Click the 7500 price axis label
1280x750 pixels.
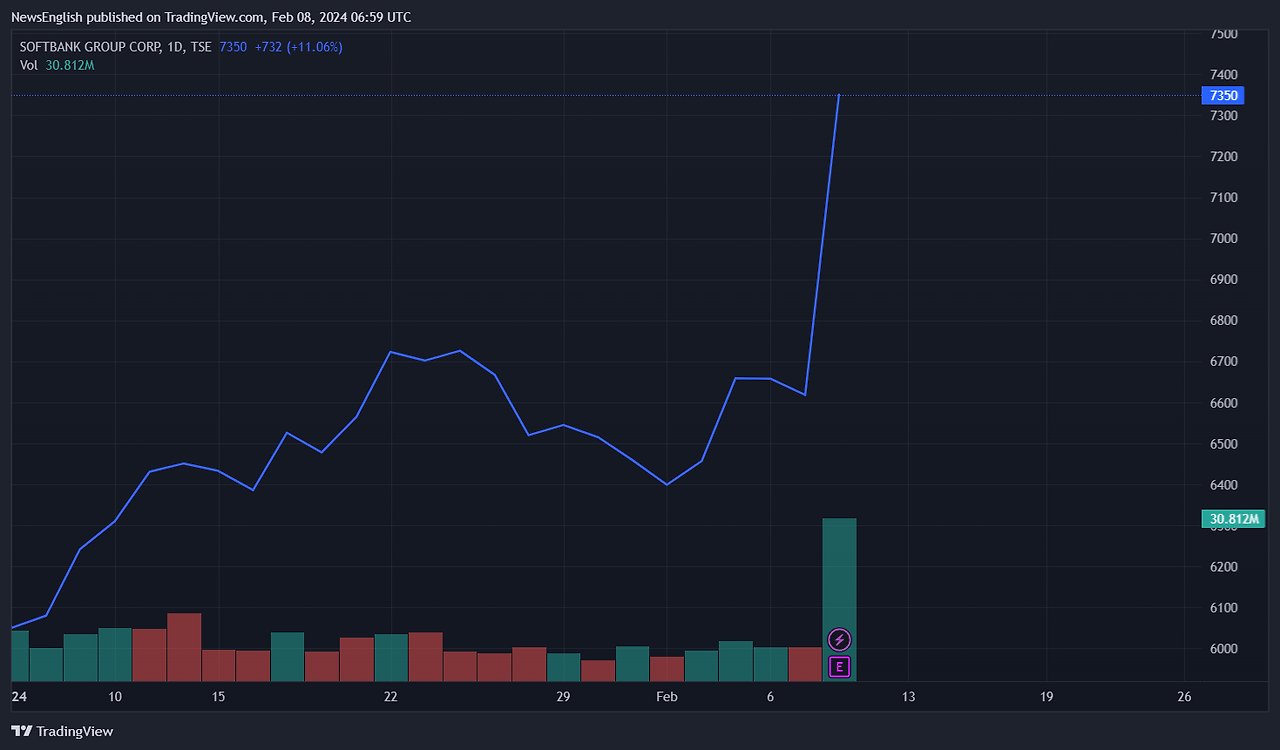[x=1224, y=34]
